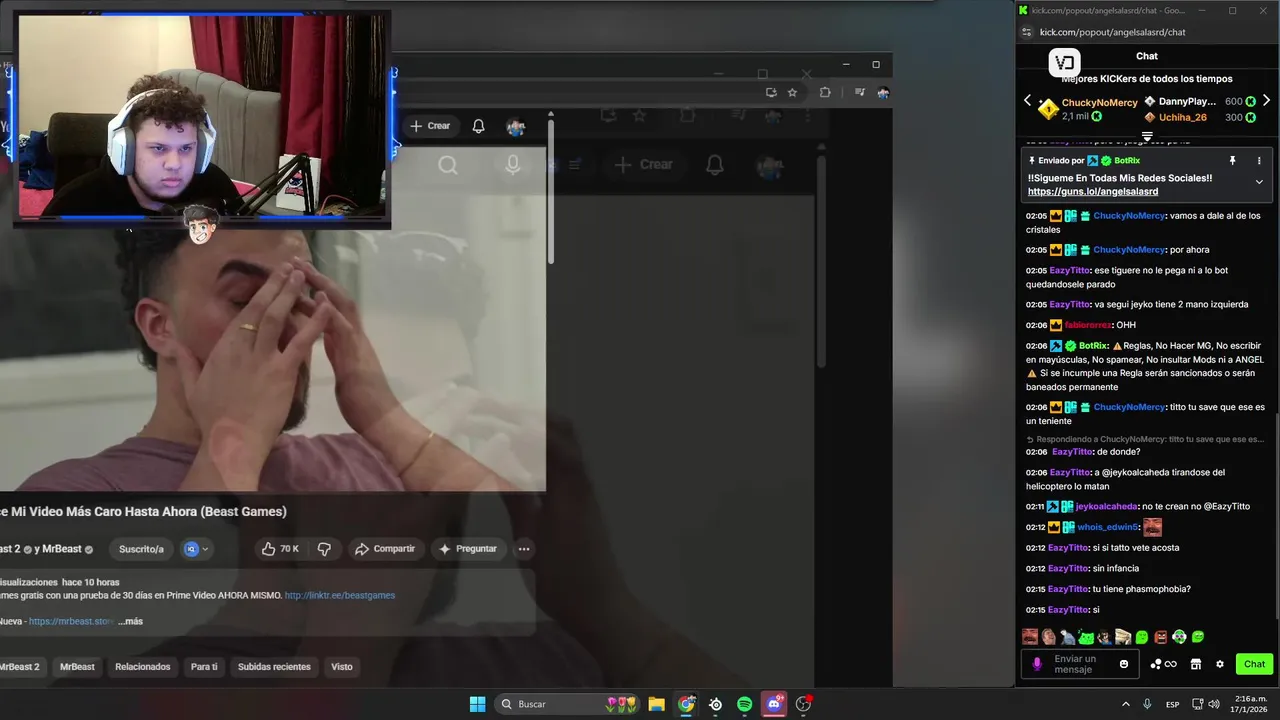Unpin the pinned BotRix message
Screen dimensions: 1280x720
[x=1232, y=160]
